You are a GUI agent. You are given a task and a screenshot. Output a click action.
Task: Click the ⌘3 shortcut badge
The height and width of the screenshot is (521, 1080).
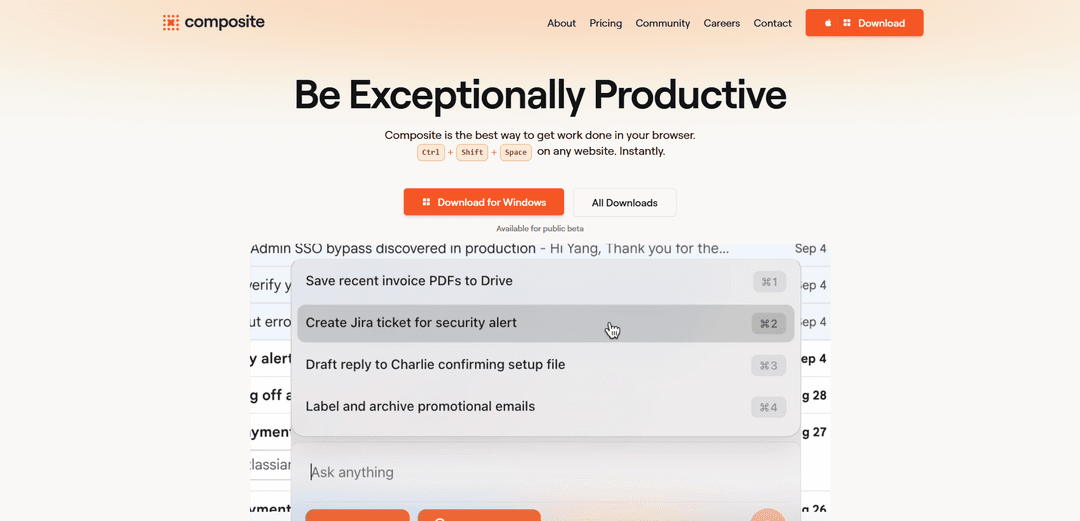click(768, 365)
